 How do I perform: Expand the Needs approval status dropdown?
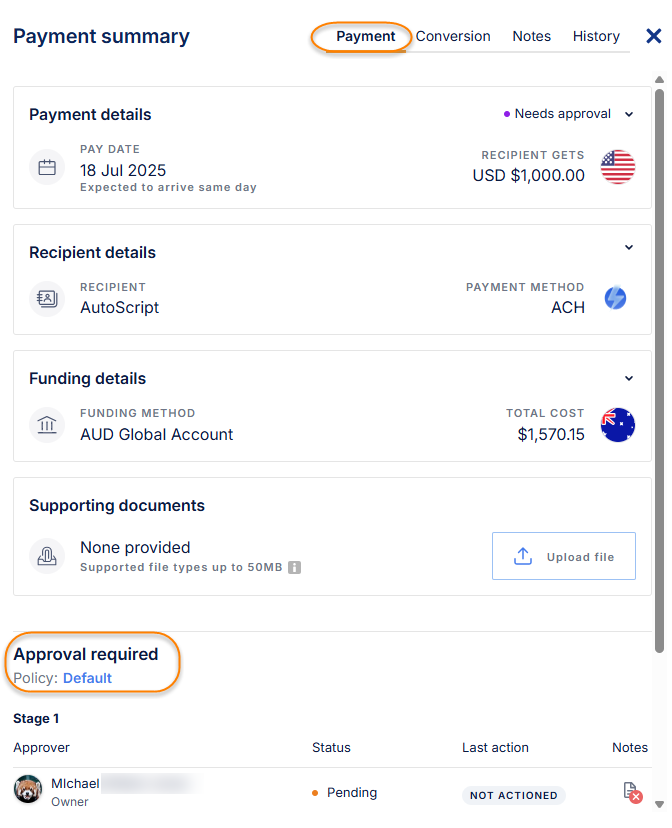(x=629, y=114)
